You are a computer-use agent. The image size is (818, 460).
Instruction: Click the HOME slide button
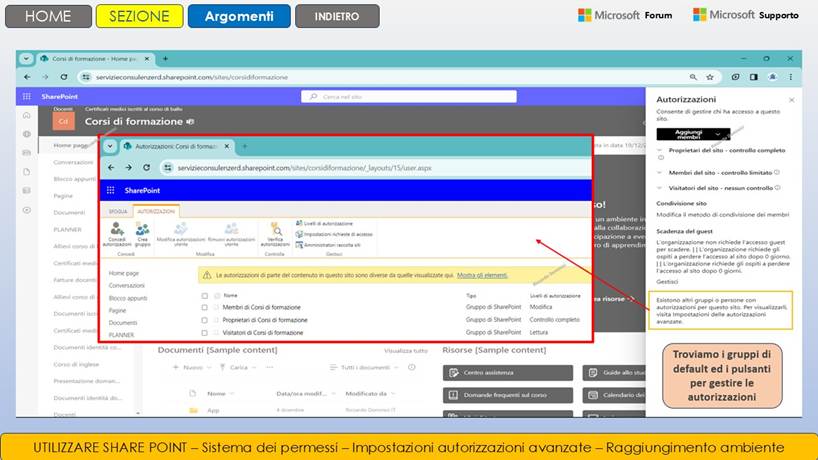(x=48, y=16)
